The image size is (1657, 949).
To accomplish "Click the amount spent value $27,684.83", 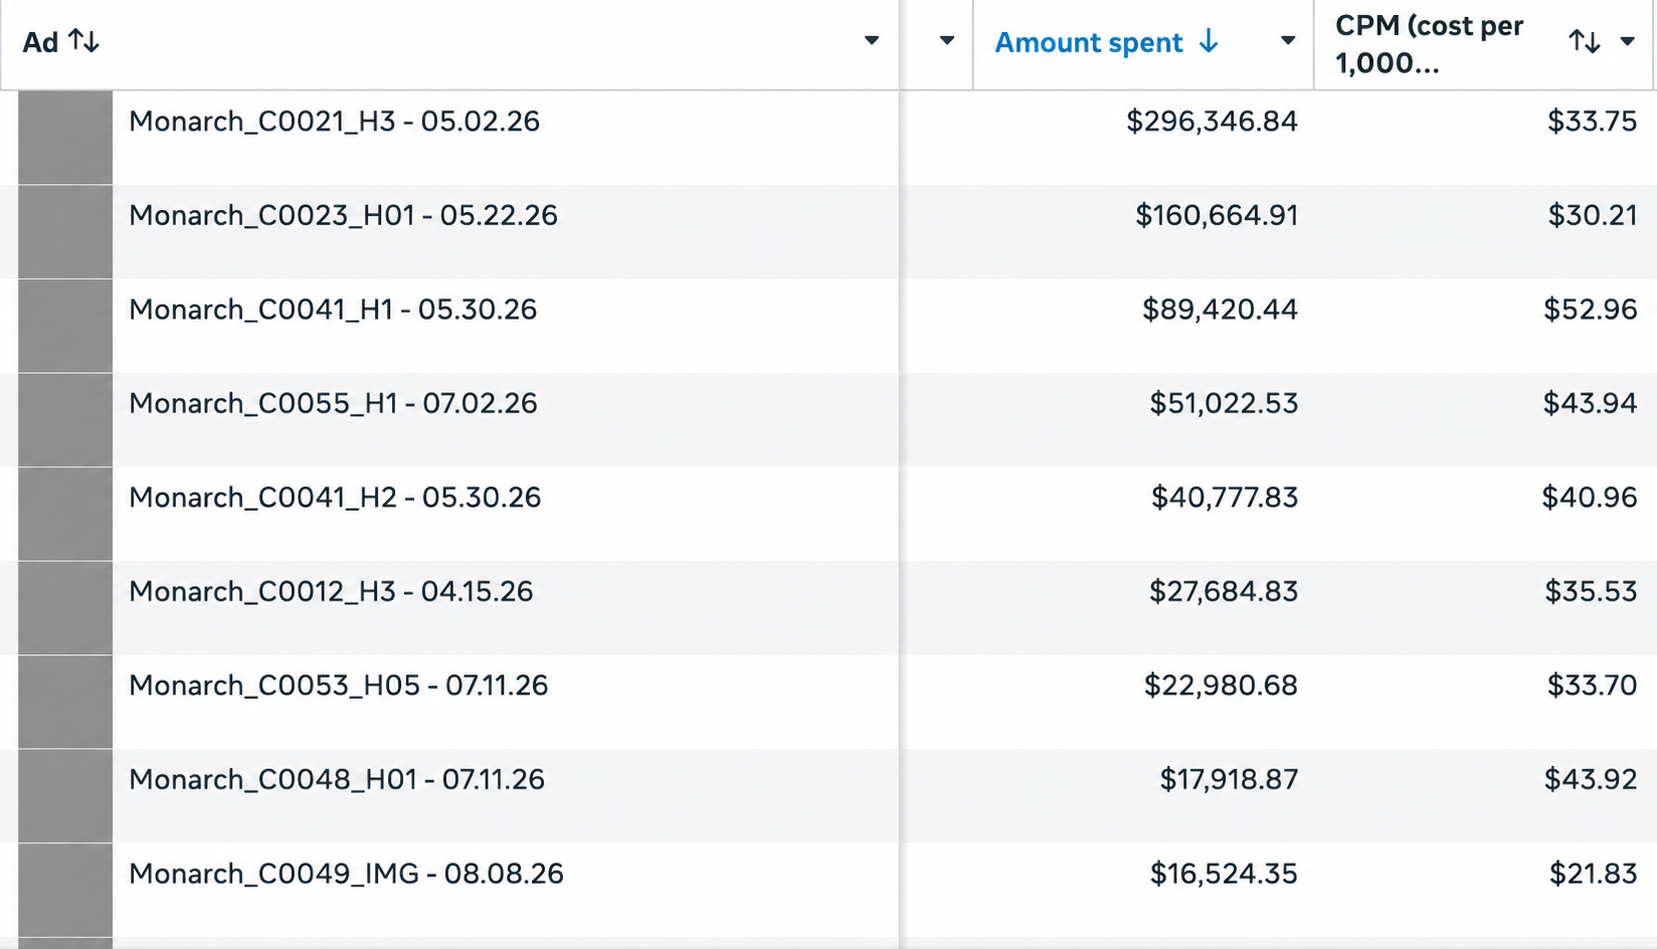I will pos(1223,592).
